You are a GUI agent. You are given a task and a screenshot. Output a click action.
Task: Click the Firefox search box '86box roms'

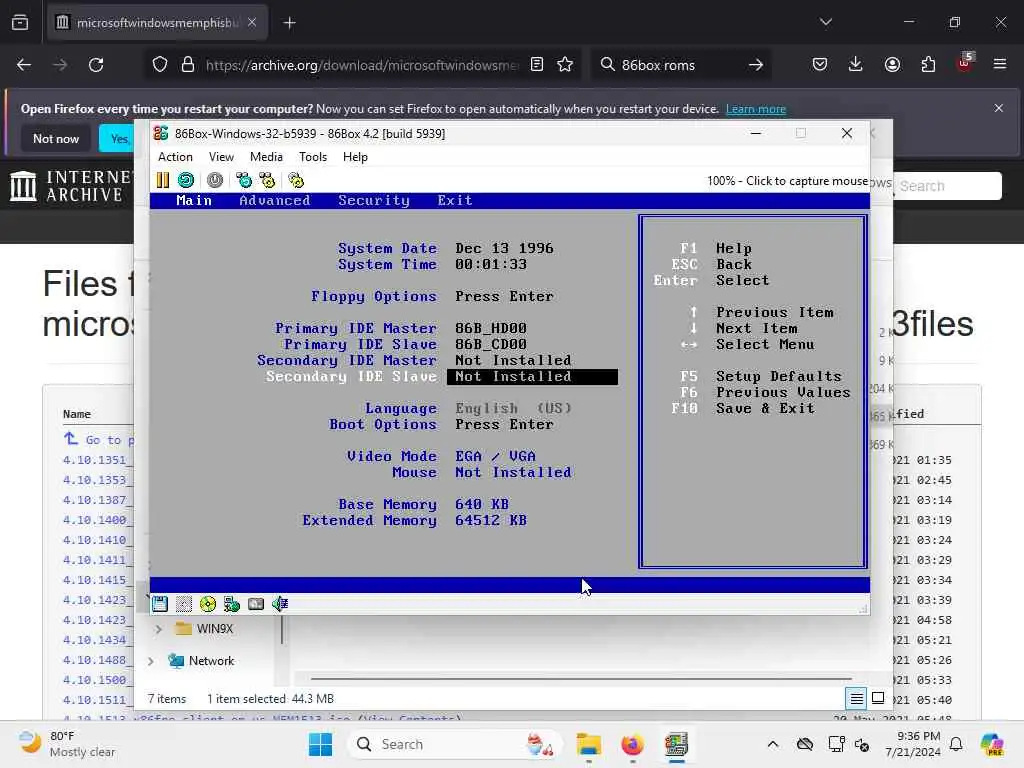682,65
